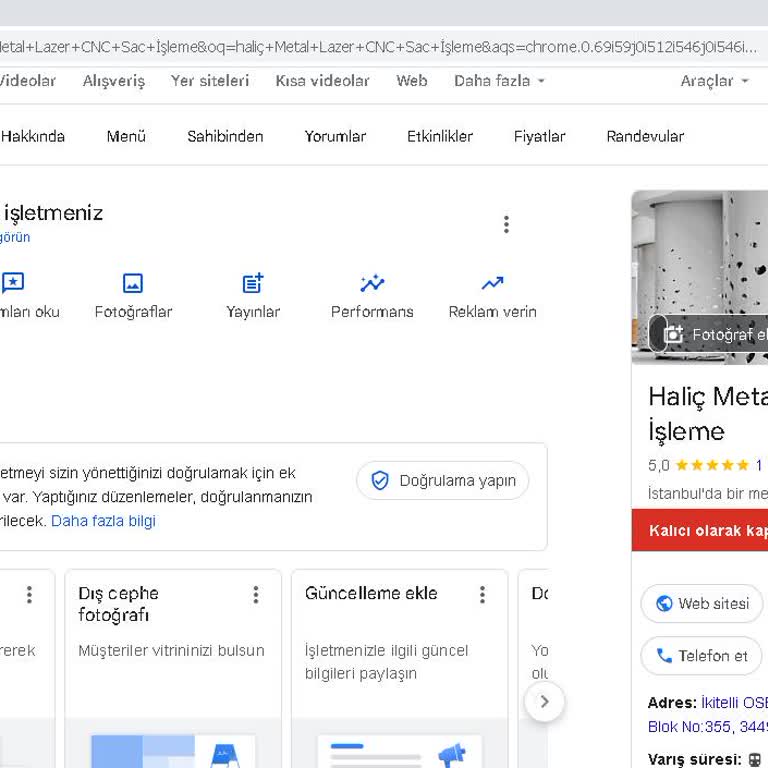This screenshot has height=768, width=768.
Task: Click the Haliç Metal business name heading
Action: tap(708, 414)
